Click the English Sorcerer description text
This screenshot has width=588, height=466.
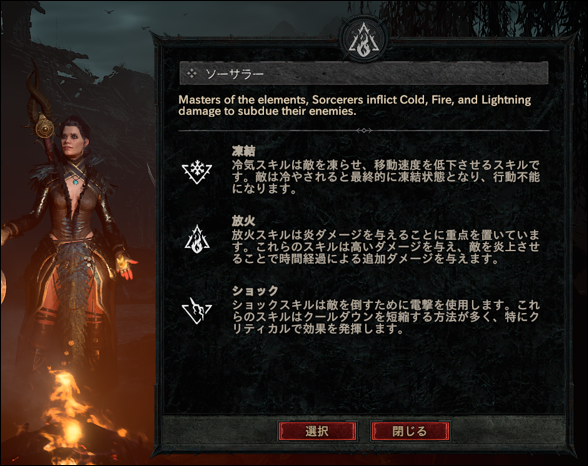355,105
